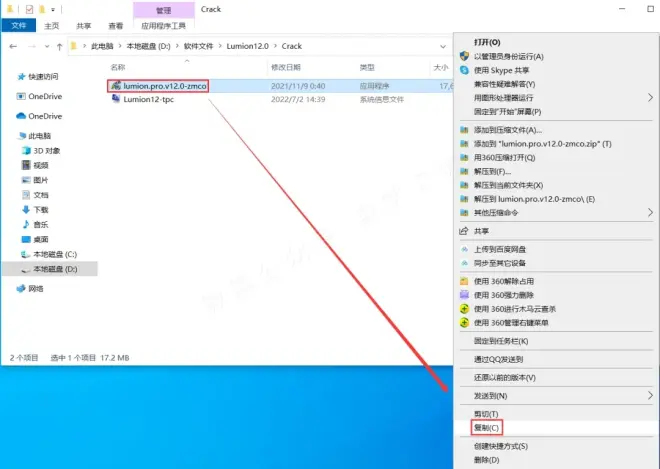Screen dimensions: 660x469
Task: Choose 剪切(T) from context menu
Action: pyautogui.click(x=486, y=414)
